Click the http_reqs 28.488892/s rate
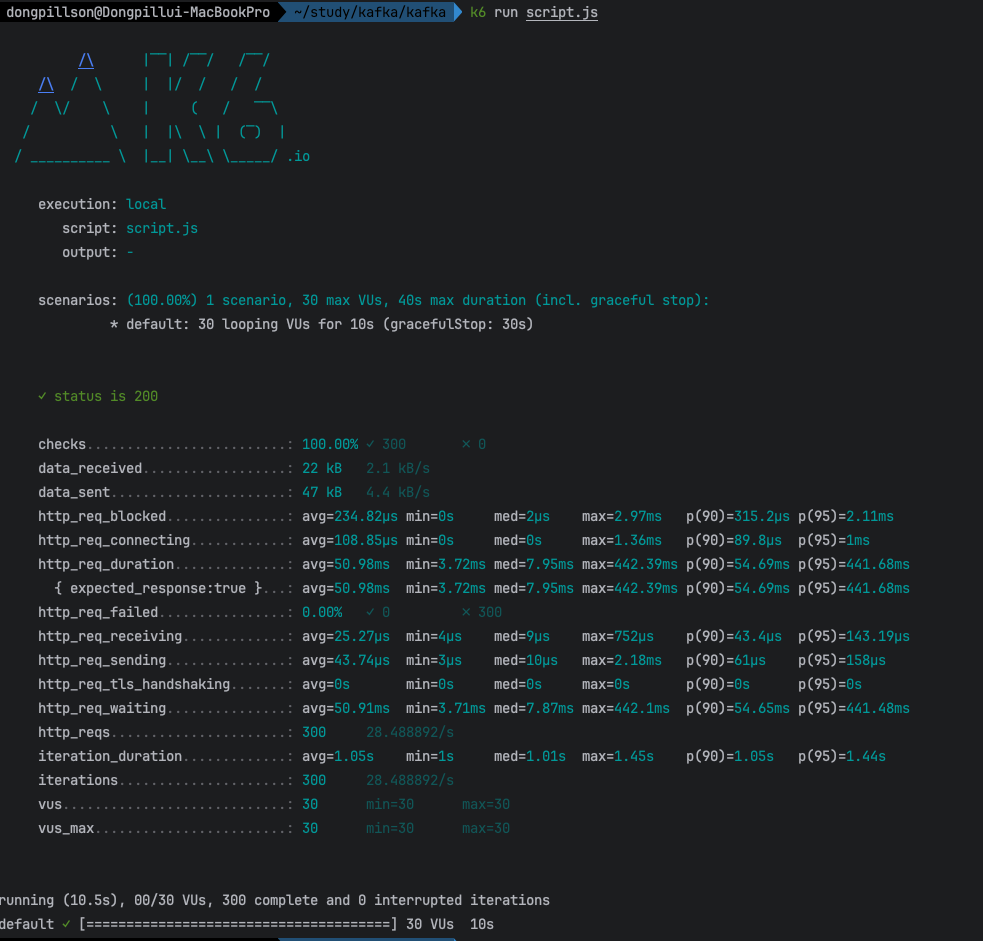983x941 pixels. coord(409,732)
